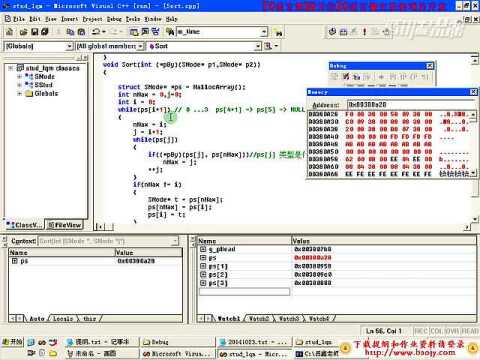Click the Build icon in Build minibar
Screen dimensions: 480x360
coord(343,32)
